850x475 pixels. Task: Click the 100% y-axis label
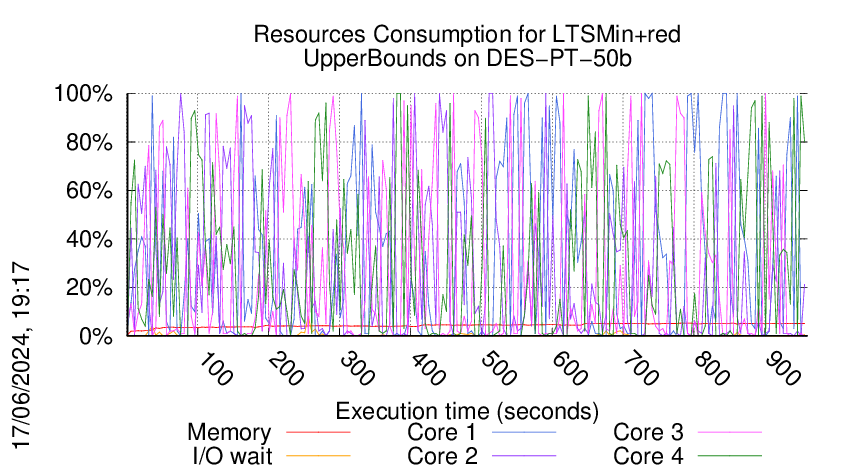pos(83,94)
